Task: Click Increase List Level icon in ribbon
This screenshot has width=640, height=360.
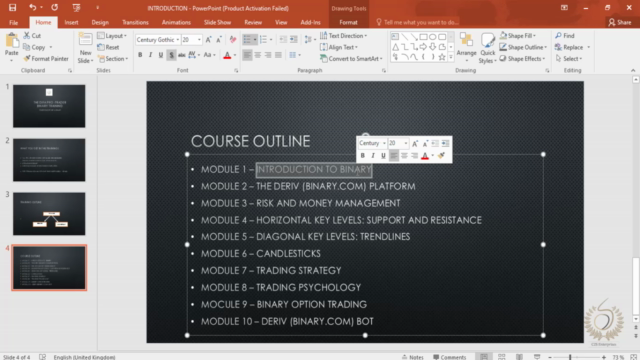Action: click(293, 40)
